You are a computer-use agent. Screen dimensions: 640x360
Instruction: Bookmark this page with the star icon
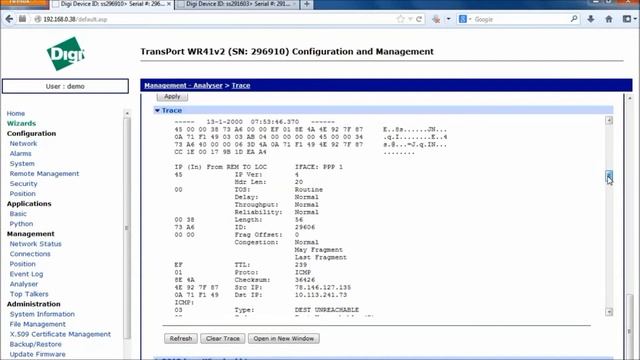[400, 19]
